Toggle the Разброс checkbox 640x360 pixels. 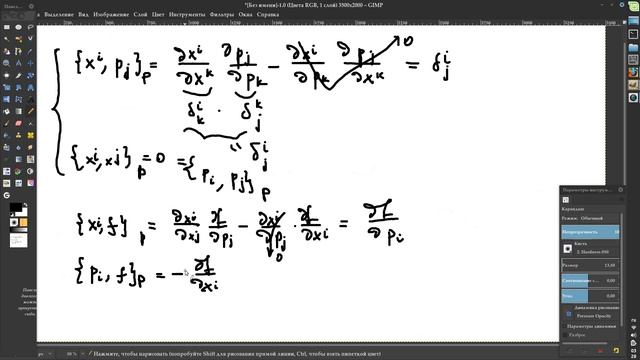click(565, 335)
